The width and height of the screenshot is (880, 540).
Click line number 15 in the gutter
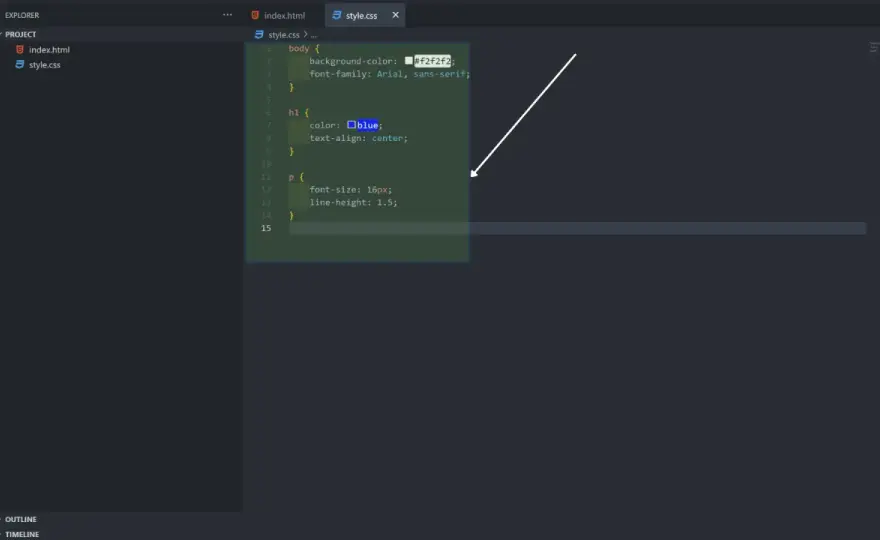pyautogui.click(x=266, y=228)
